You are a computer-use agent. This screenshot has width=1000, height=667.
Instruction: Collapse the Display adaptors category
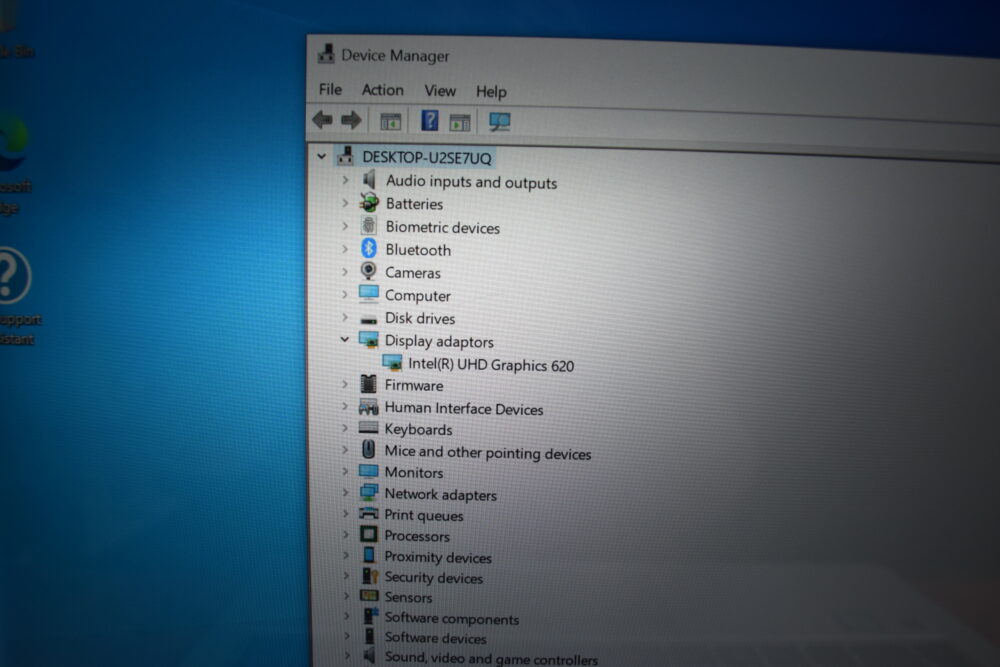345,339
